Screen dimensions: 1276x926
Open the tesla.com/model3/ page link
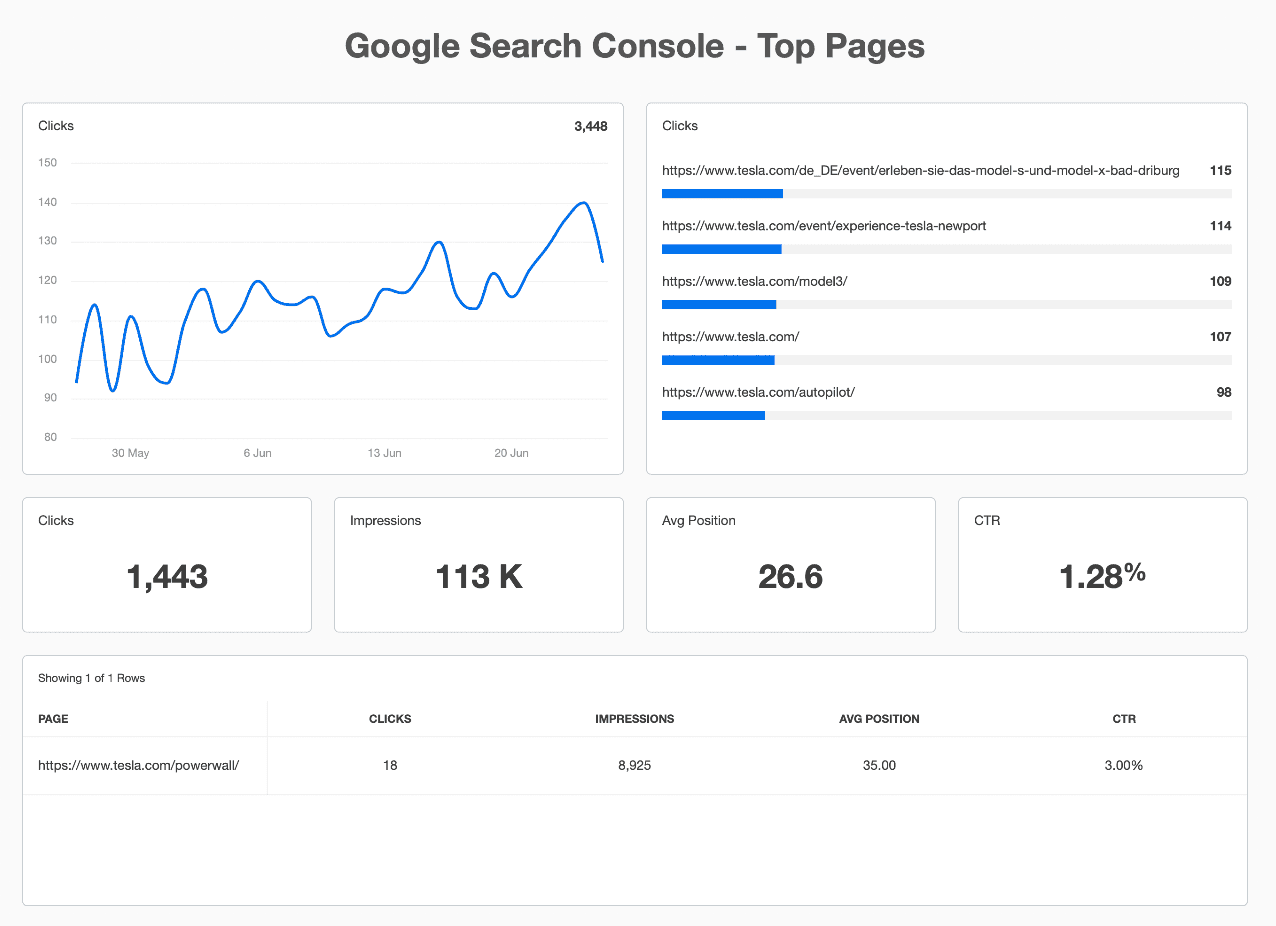(x=754, y=281)
